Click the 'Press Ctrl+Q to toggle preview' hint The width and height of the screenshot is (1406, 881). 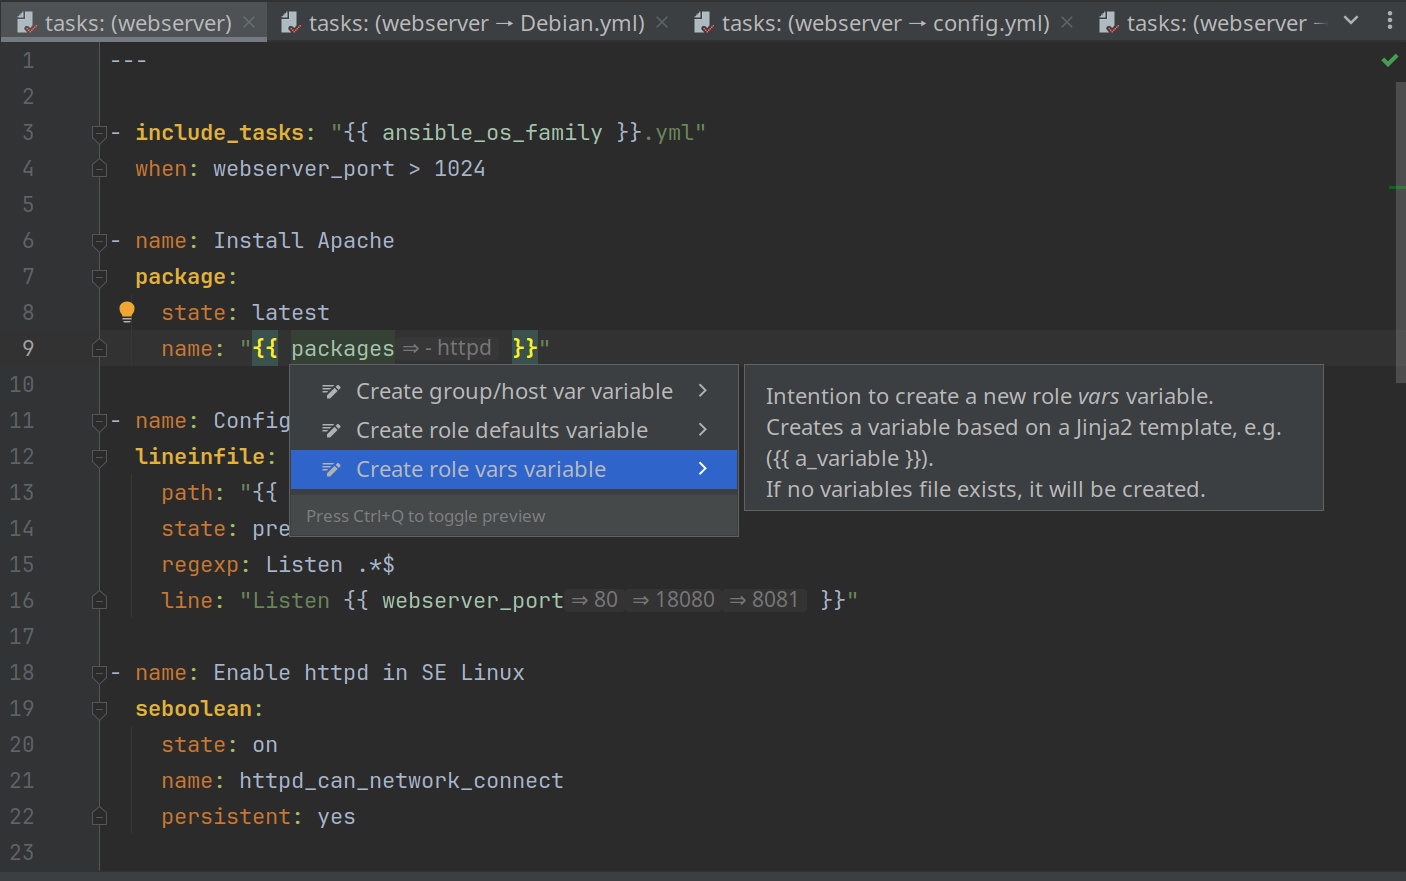[x=426, y=516]
